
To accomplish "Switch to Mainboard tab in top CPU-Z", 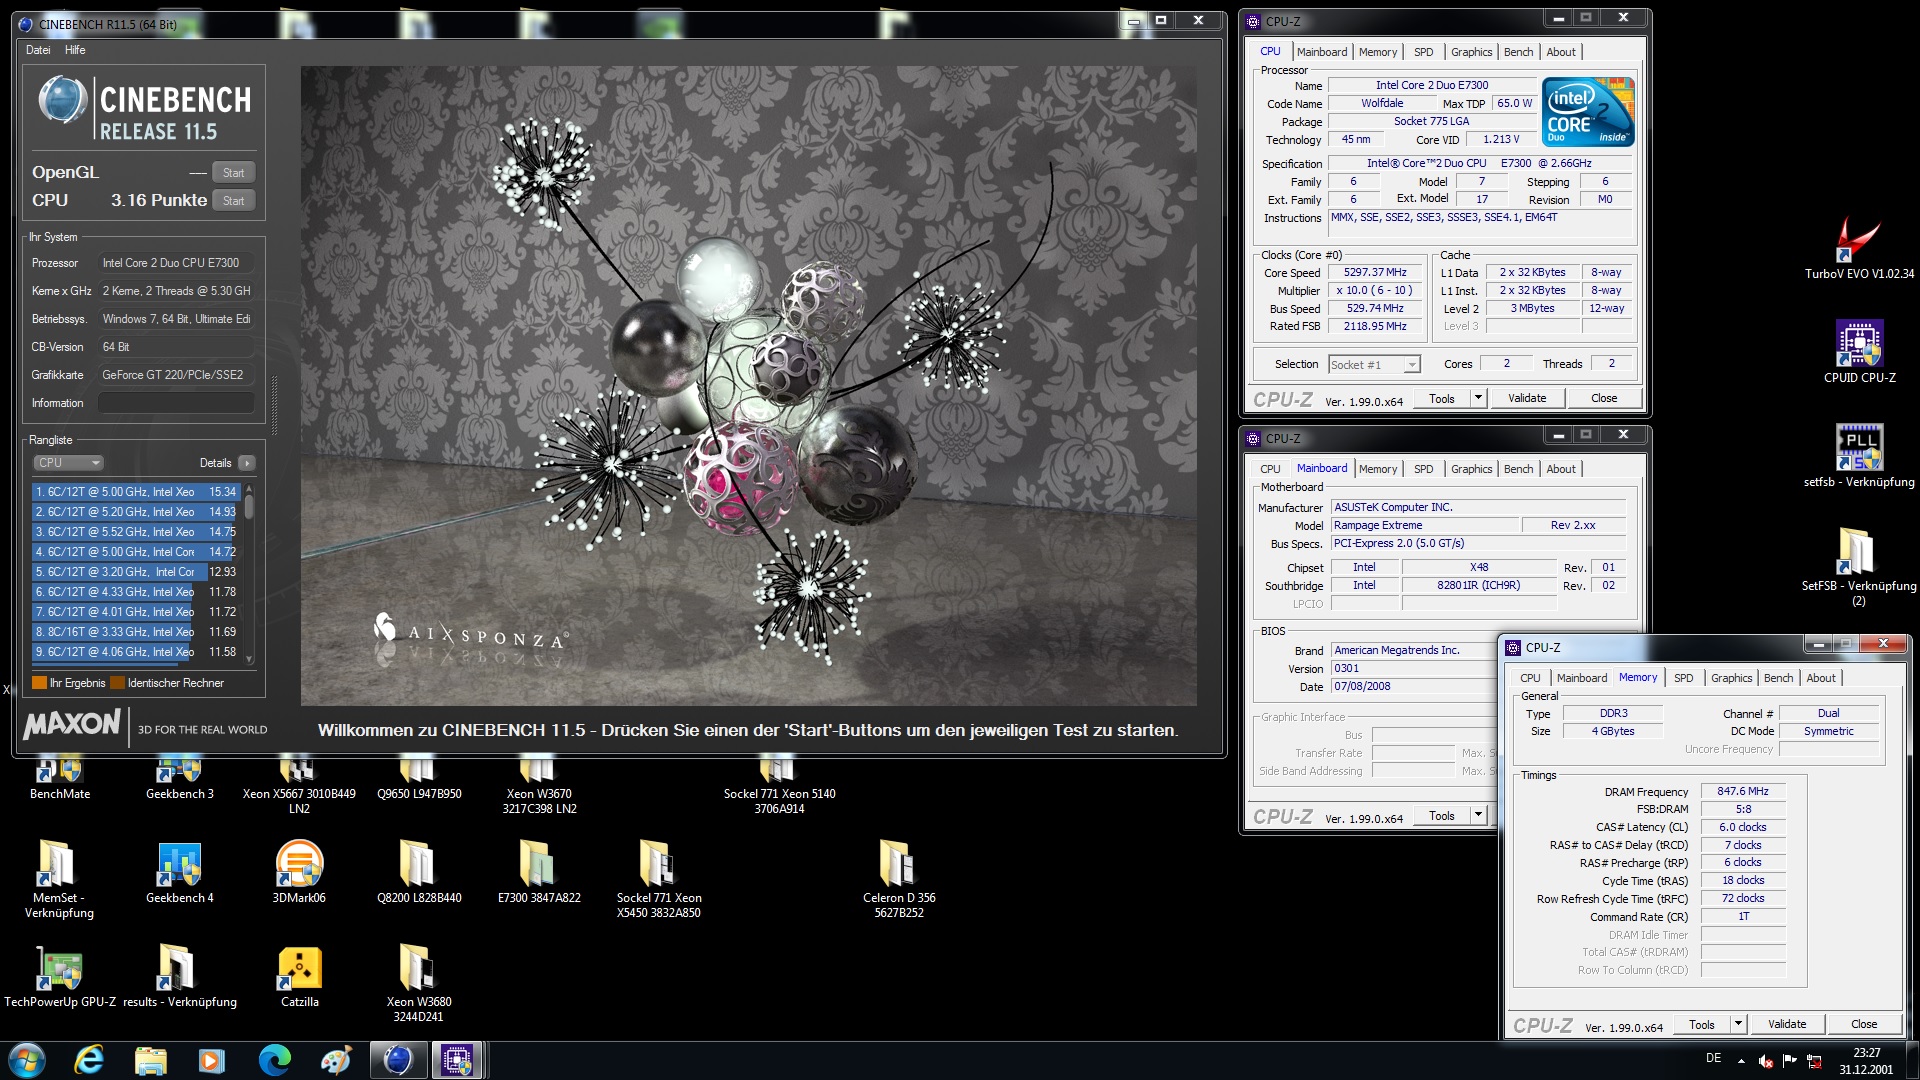I will coord(1322,52).
